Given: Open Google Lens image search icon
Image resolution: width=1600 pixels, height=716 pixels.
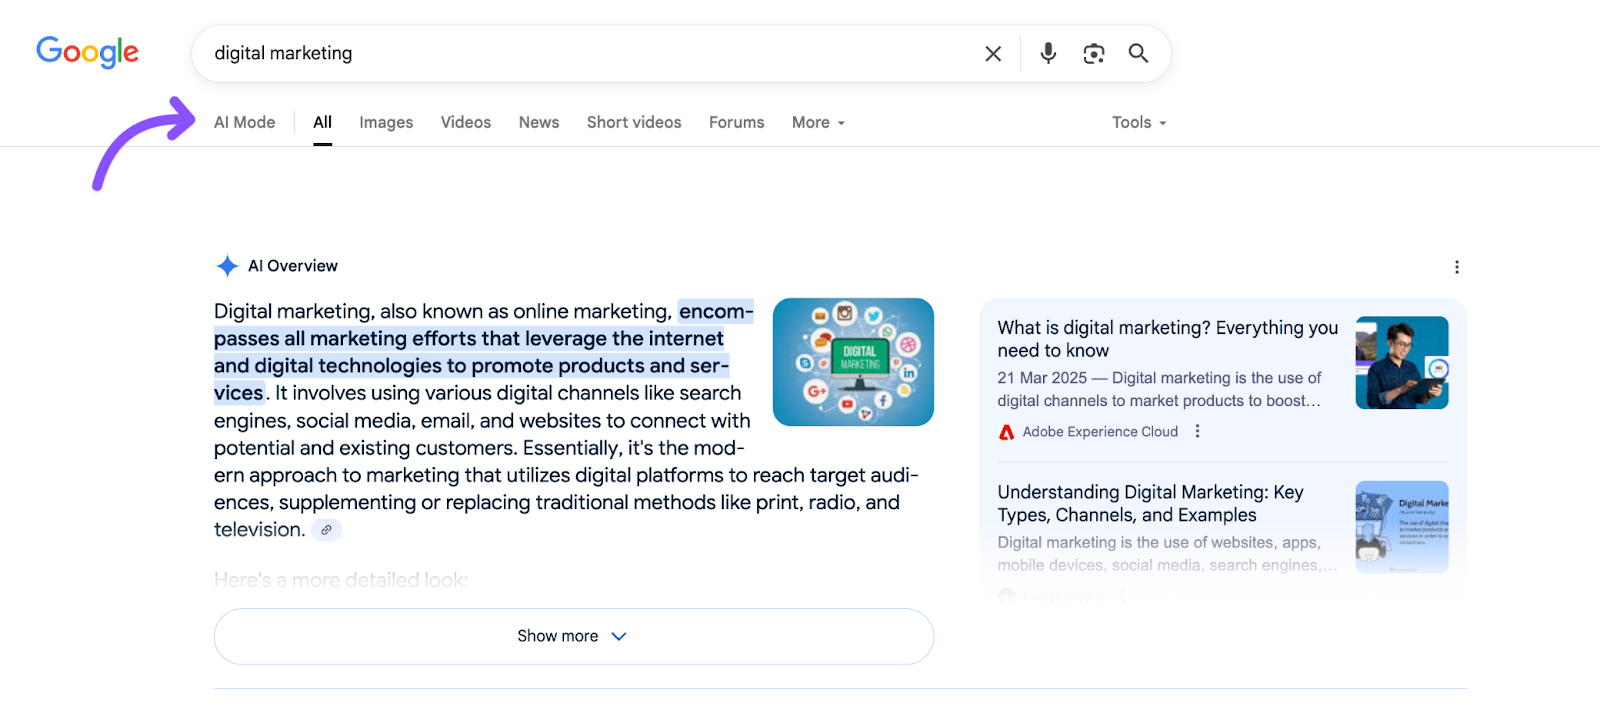Looking at the screenshot, I should click(1093, 54).
